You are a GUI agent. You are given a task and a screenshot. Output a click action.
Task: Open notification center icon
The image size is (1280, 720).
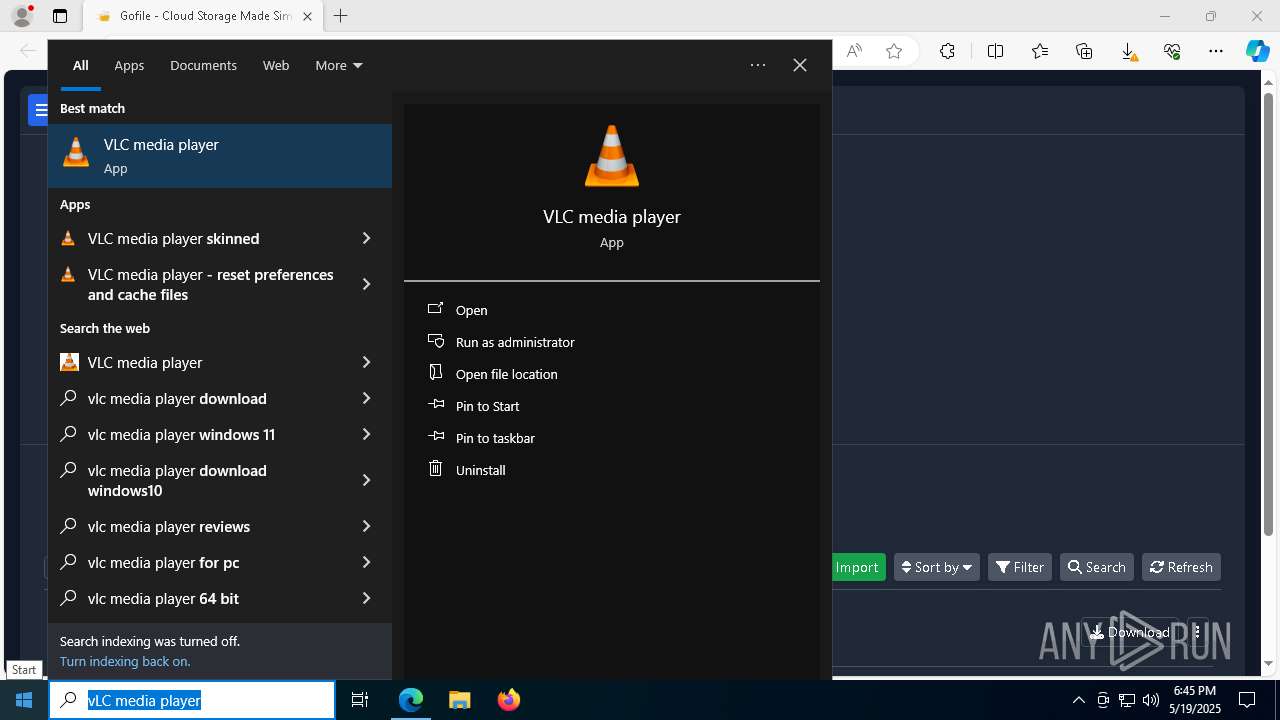click(1247, 700)
